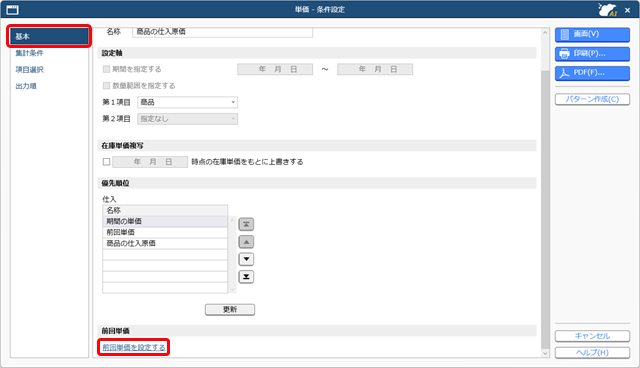Select 期間の単価 row in priority list
Viewport: 640px width, 368px height.
pyautogui.click(x=165, y=221)
